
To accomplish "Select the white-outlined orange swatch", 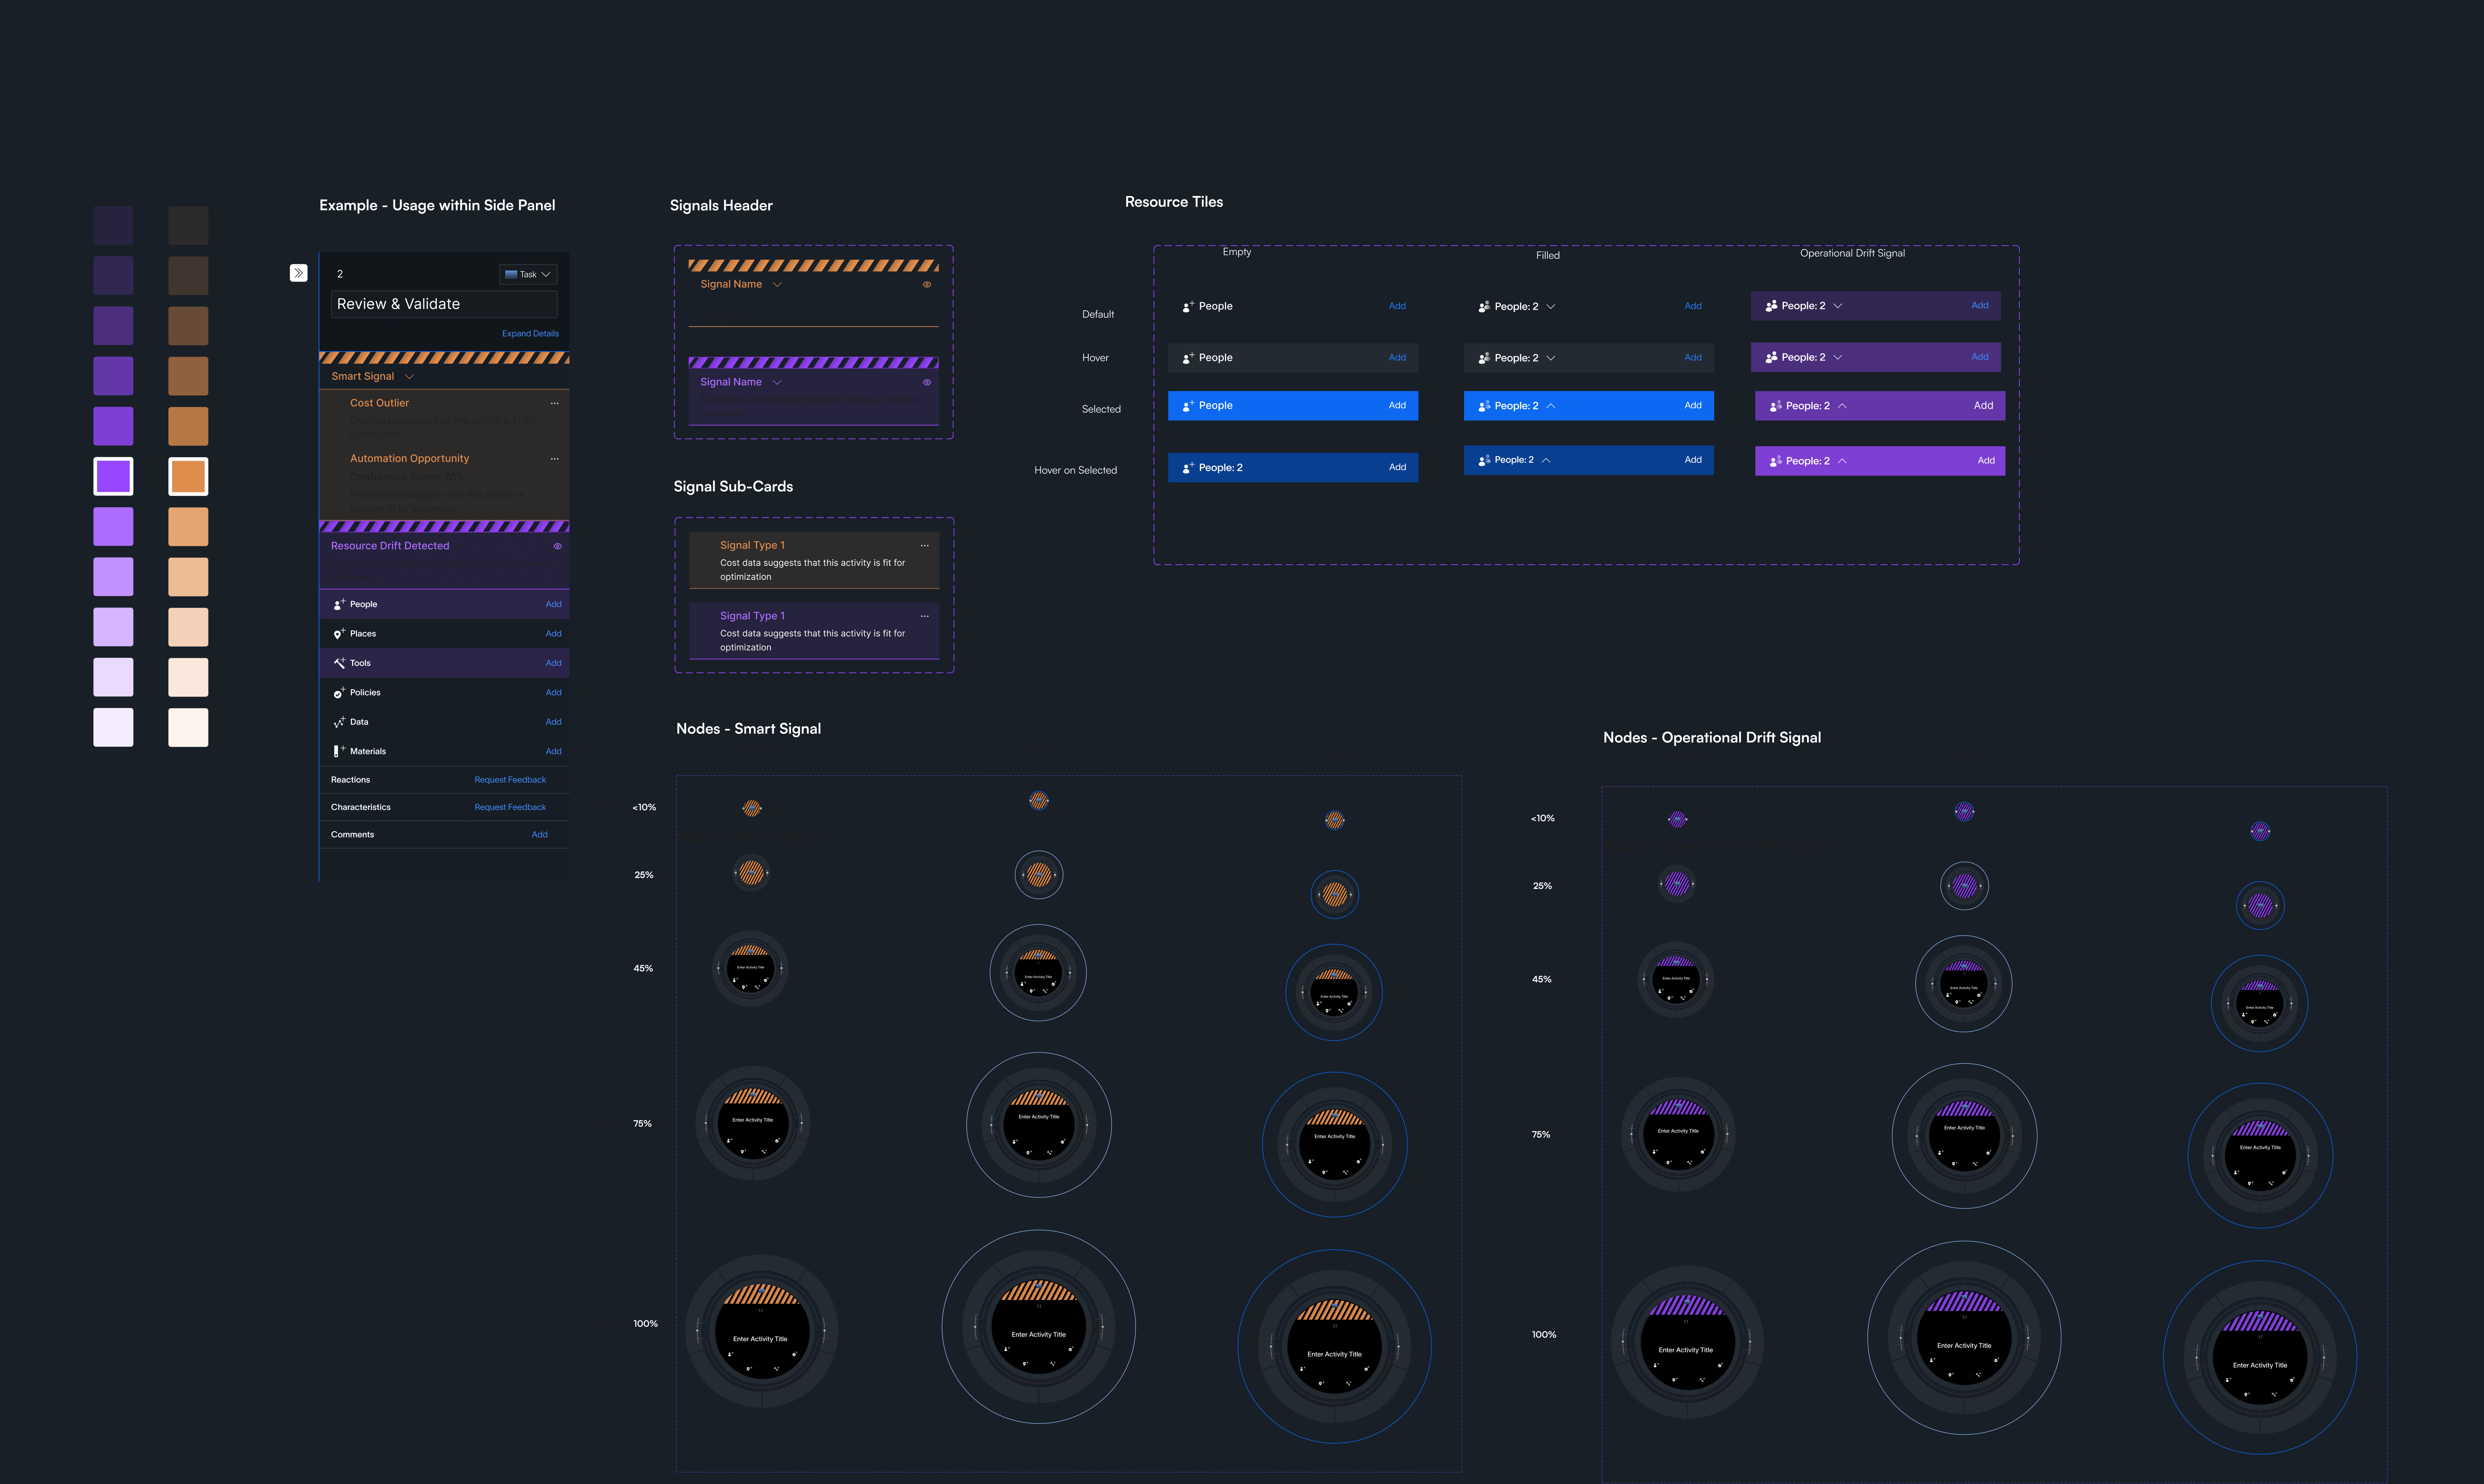I will click(x=188, y=476).
